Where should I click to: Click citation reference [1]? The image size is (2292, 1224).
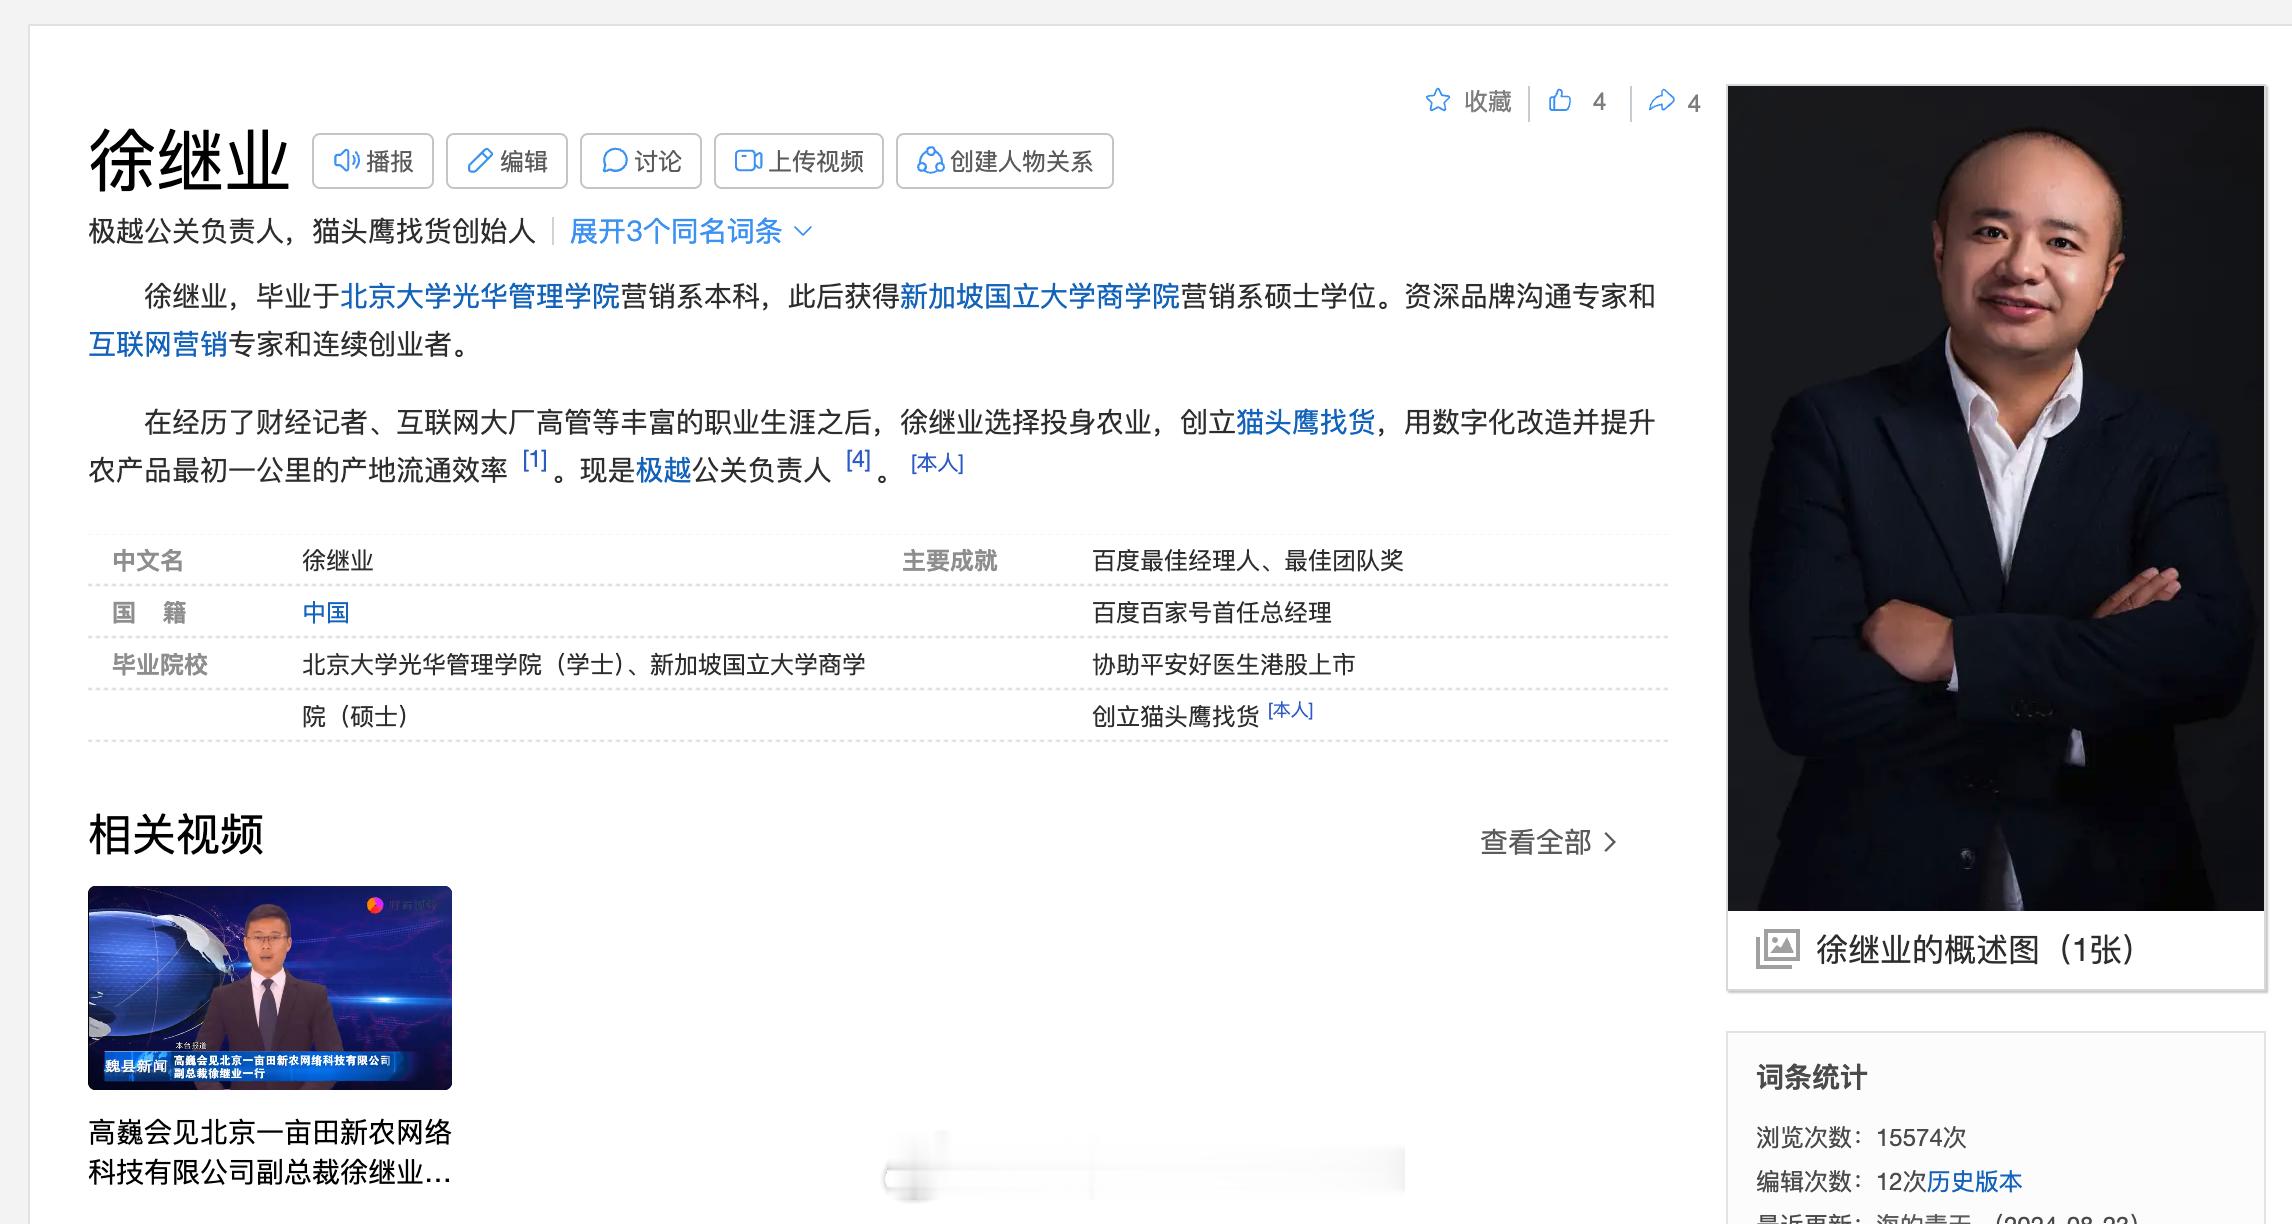pyautogui.click(x=535, y=460)
